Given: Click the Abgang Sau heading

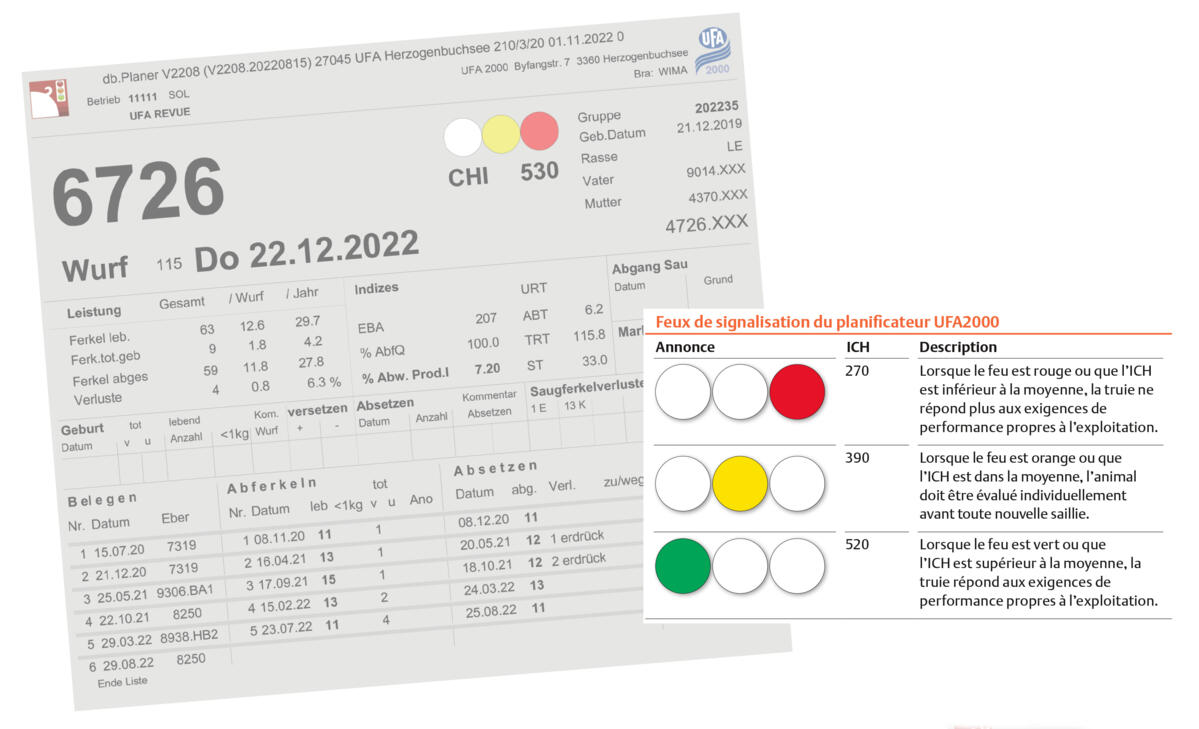Looking at the screenshot, I should pyautogui.click(x=648, y=266).
